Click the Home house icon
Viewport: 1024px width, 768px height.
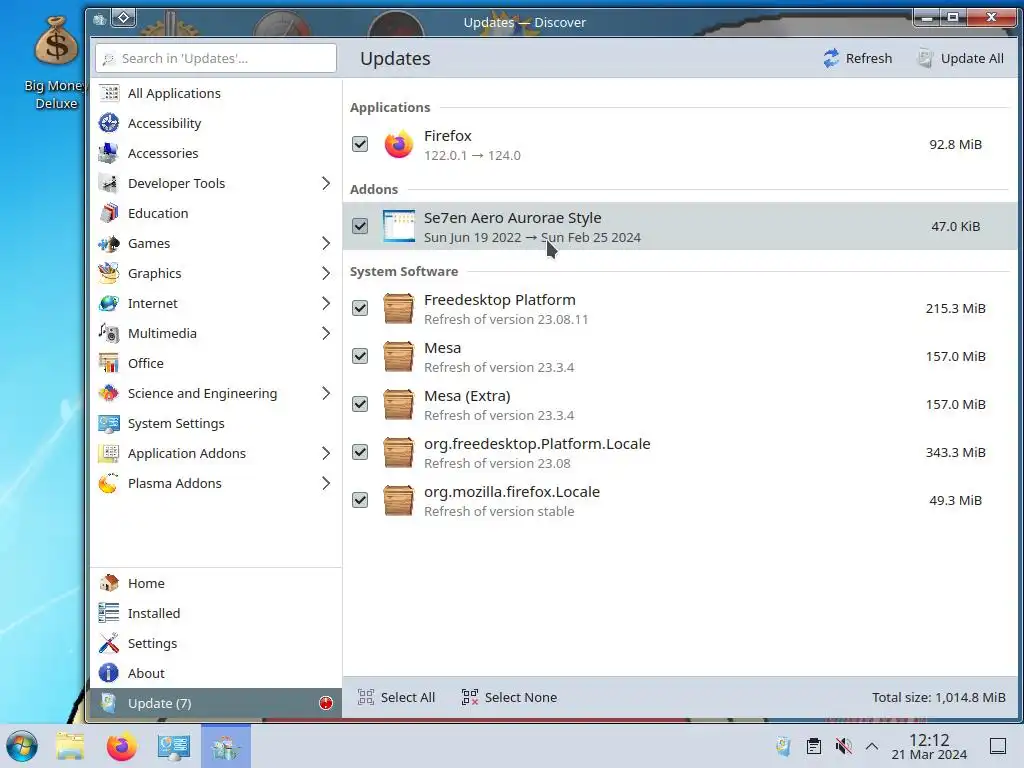109,583
